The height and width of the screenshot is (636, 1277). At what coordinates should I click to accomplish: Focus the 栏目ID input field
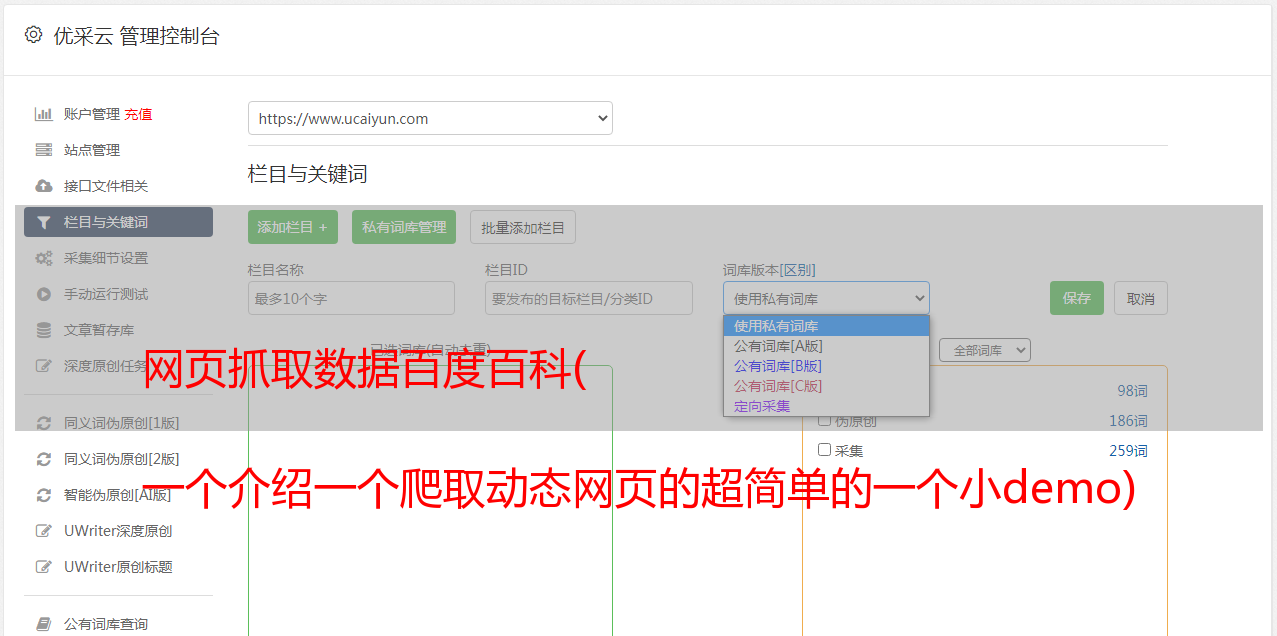tap(589, 298)
